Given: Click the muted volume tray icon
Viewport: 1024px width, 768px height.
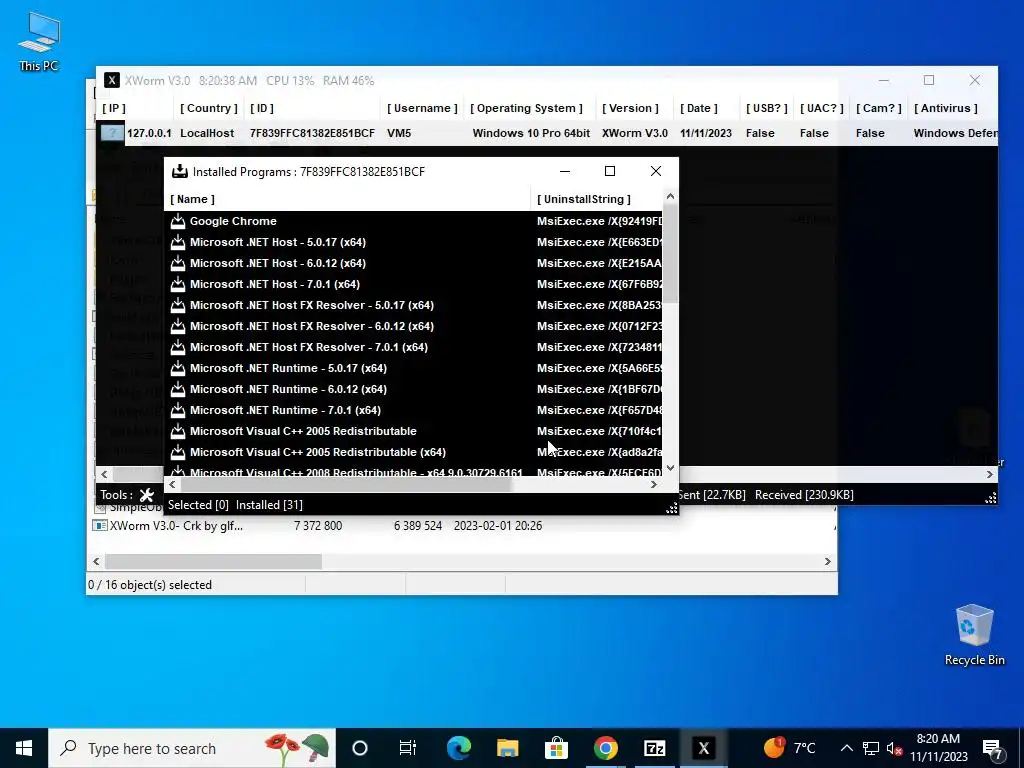Looking at the screenshot, I should point(894,748).
